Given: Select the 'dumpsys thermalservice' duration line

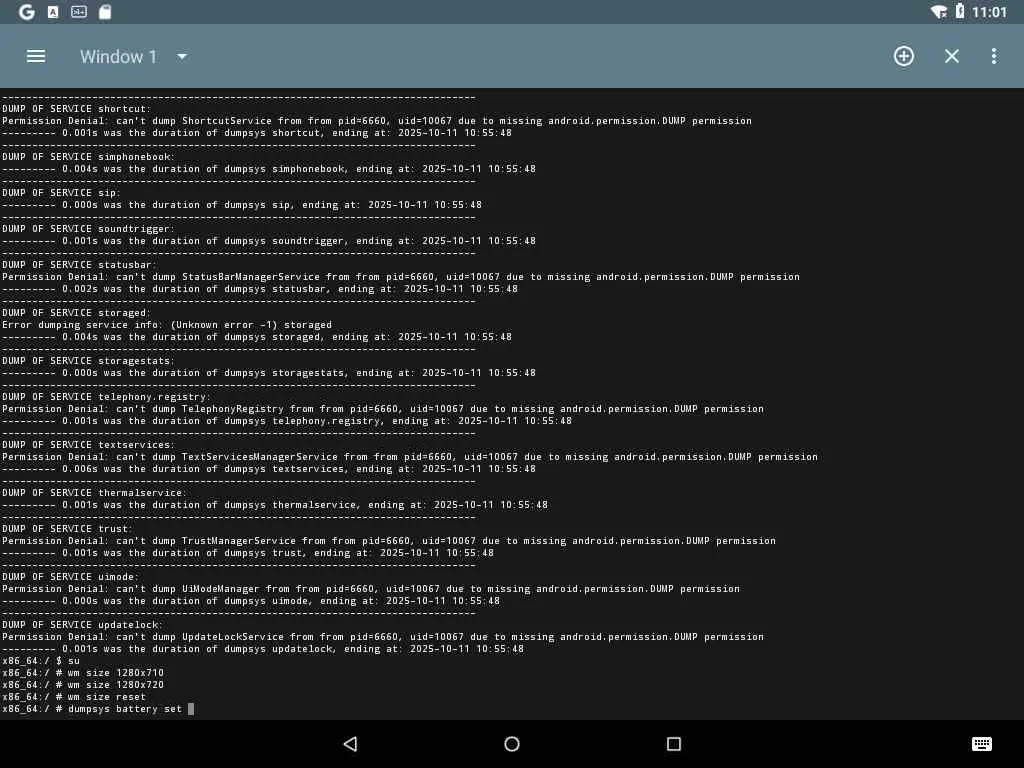Looking at the screenshot, I should (275, 505).
